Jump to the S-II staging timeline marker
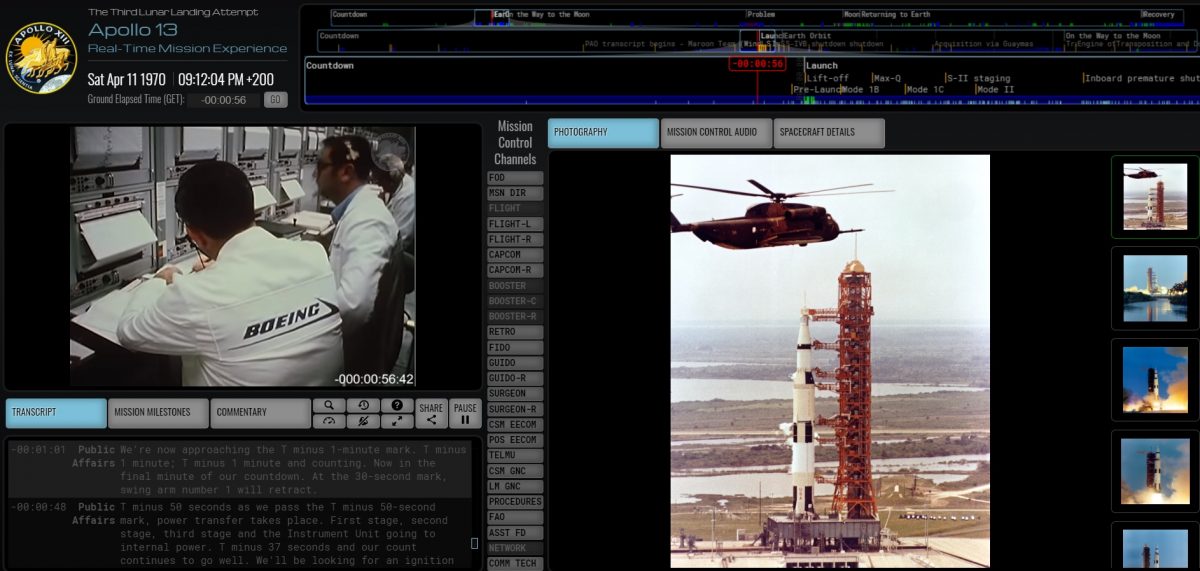The width and height of the screenshot is (1200, 571). pyautogui.click(x=978, y=78)
